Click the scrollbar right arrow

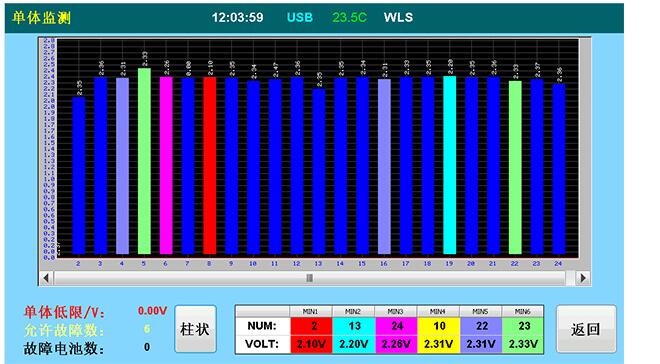583,278
